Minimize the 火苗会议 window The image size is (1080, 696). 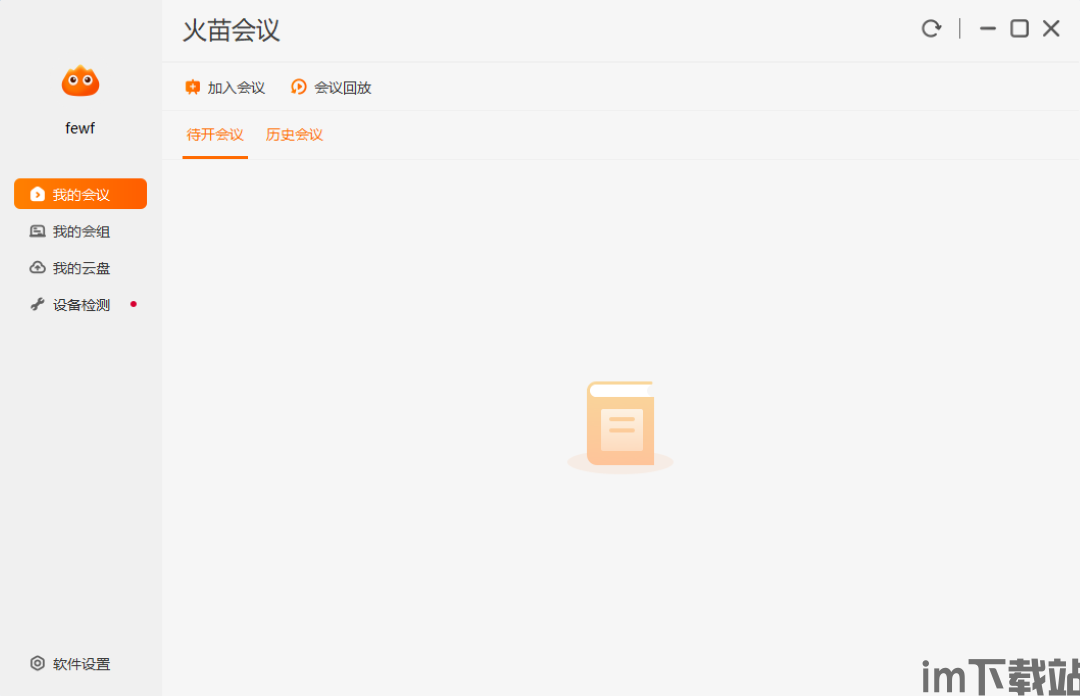coord(988,28)
